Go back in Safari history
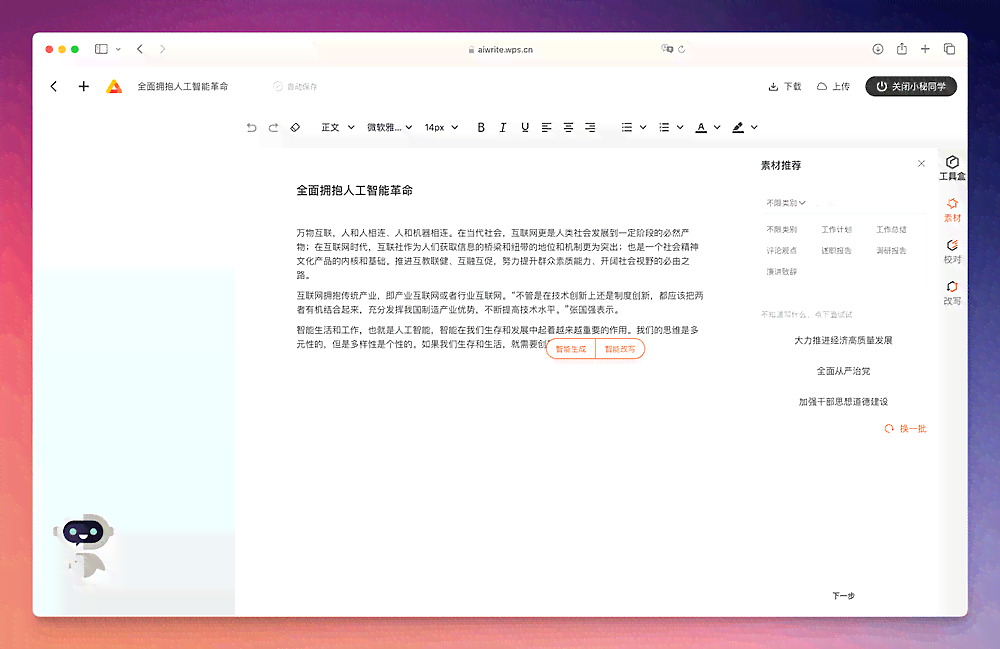The height and width of the screenshot is (649, 1000). pyautogui.click(x=140, y=49)
